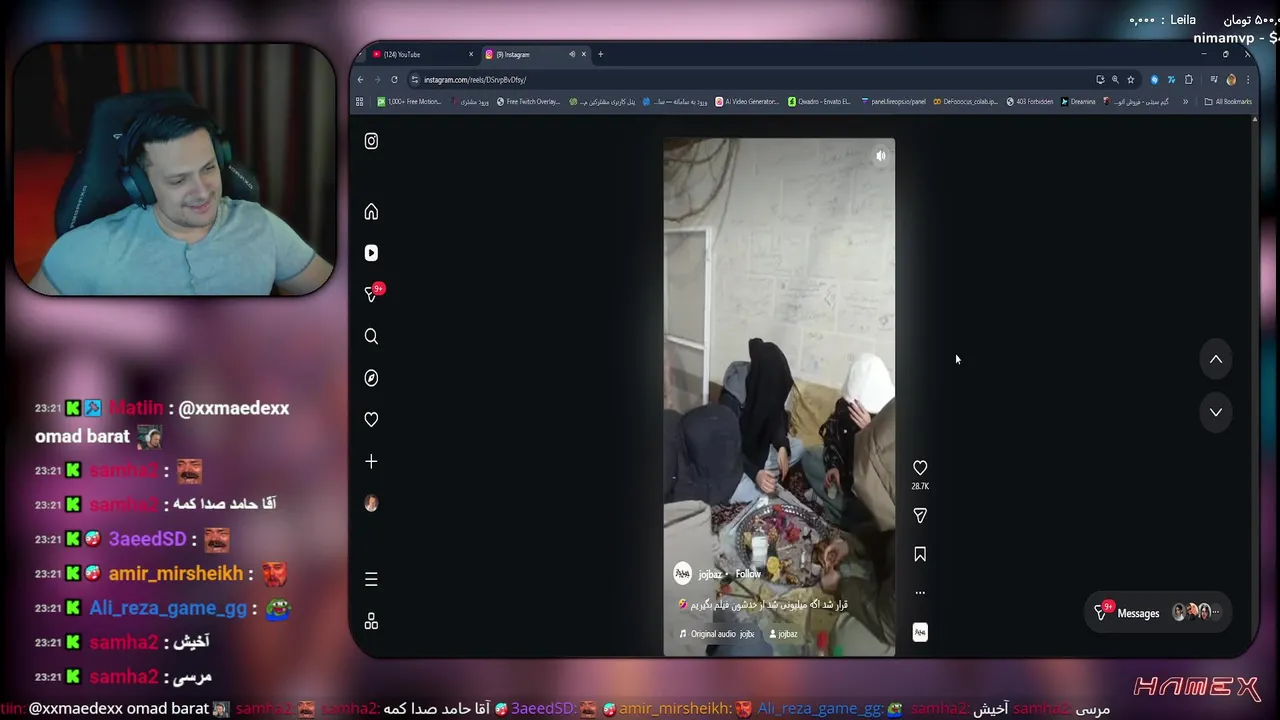Open the Meta apps grid icon in sidebar
Image resolution: width=1280 pixels, height=720 pixels.
(x=371, y=621)
